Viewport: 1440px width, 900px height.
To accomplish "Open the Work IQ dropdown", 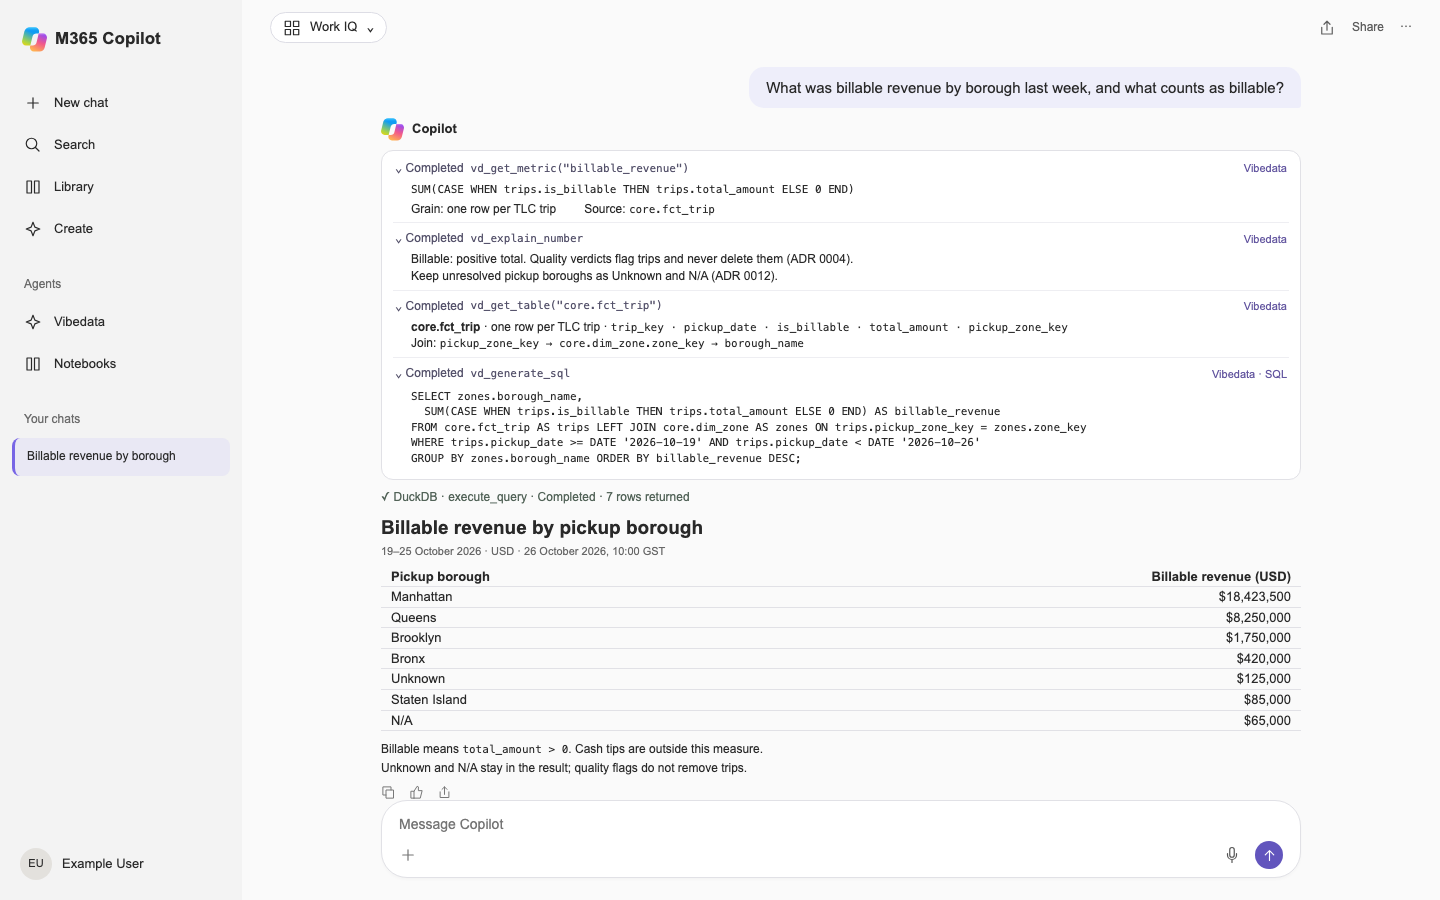I will pos(328,28).
